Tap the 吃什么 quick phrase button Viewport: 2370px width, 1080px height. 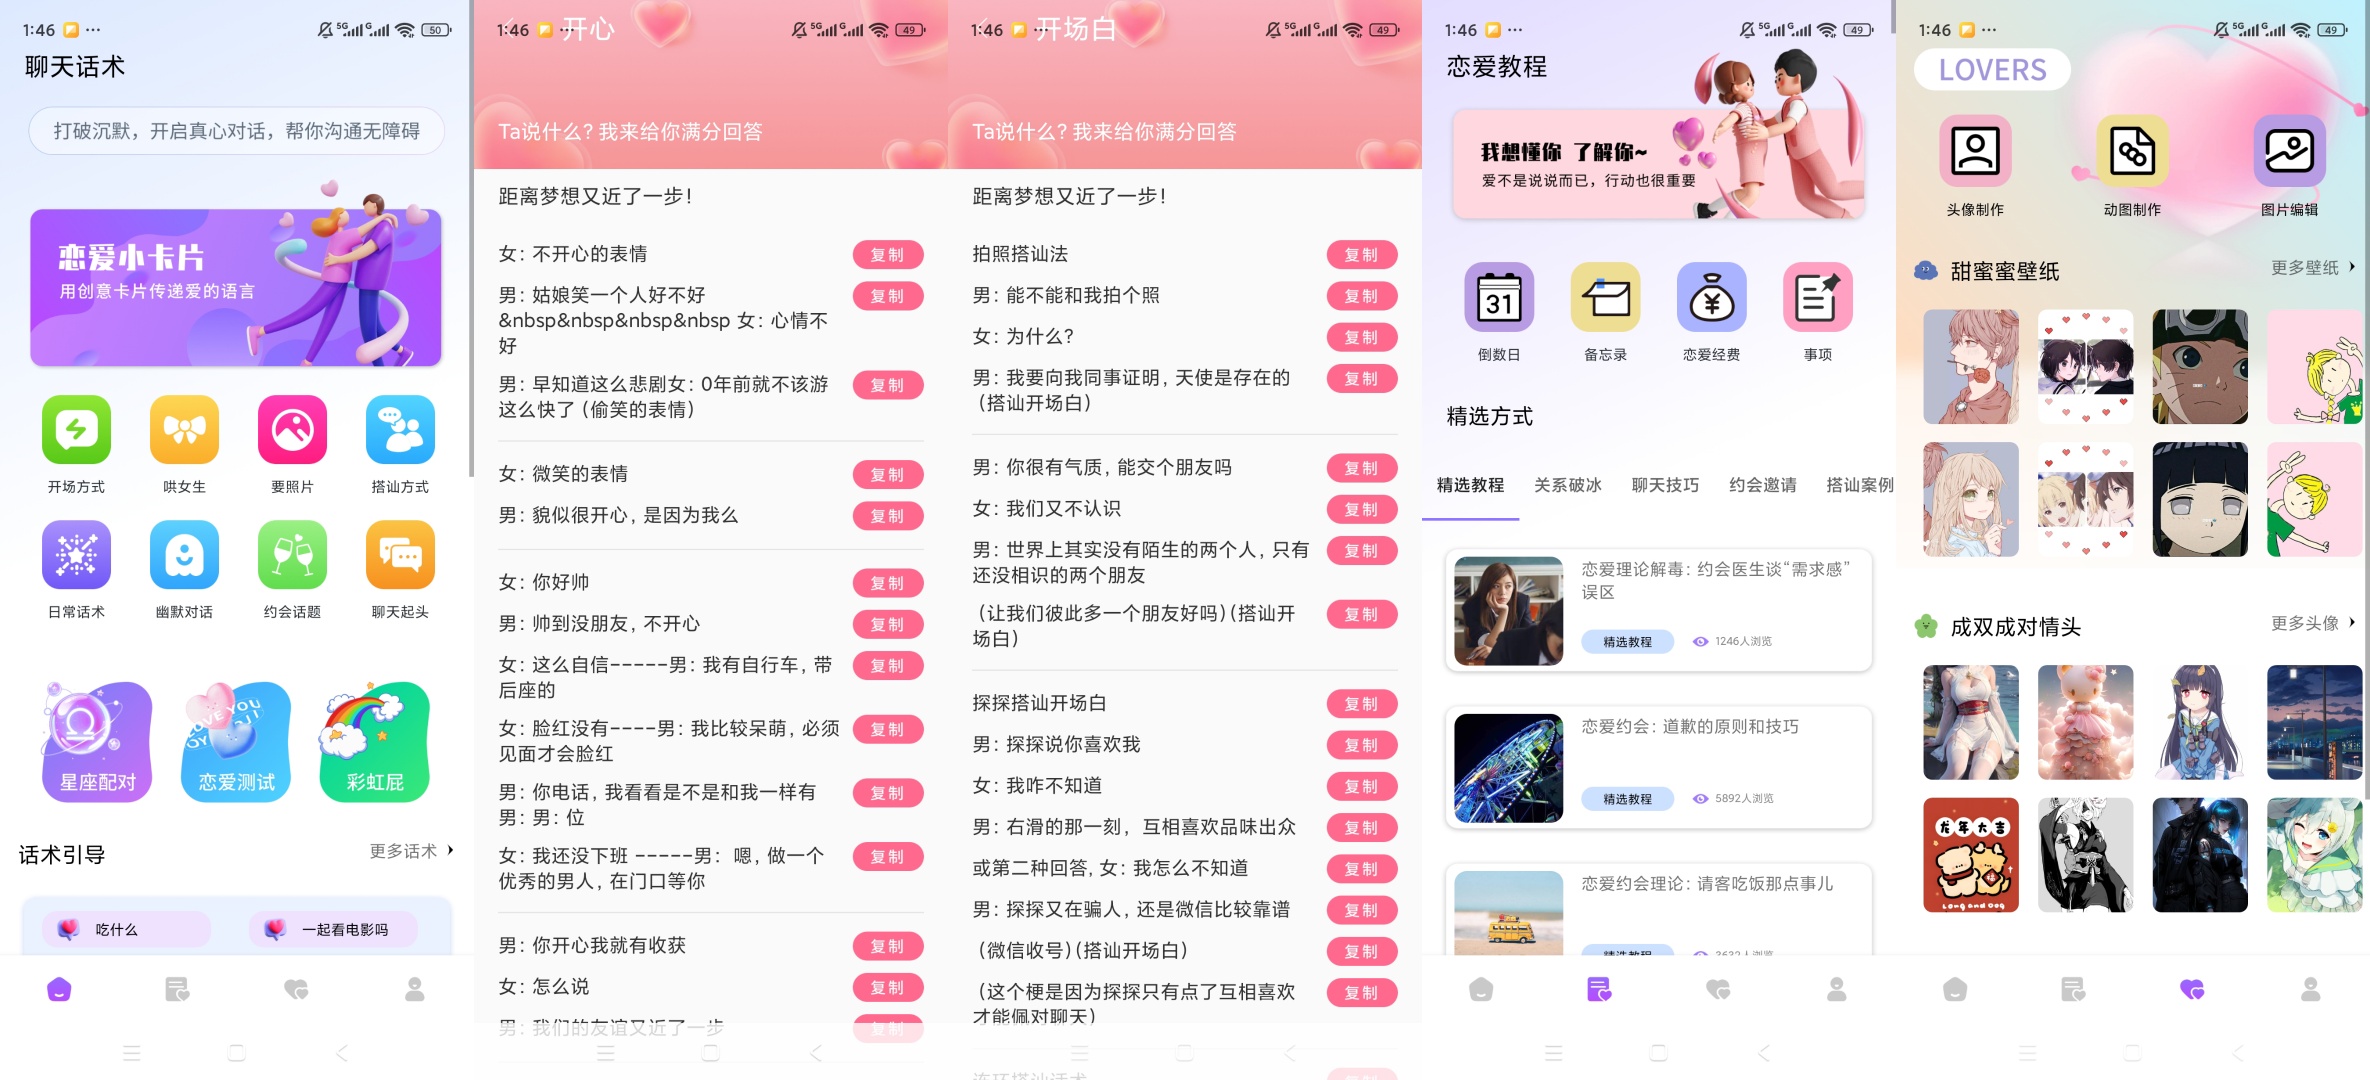pos(125,928)
